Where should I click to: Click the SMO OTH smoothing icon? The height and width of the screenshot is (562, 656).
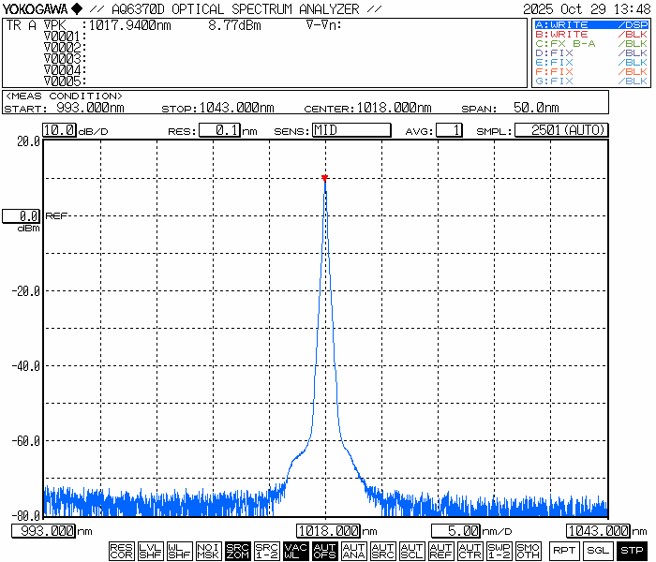click(x=528, y=550)
